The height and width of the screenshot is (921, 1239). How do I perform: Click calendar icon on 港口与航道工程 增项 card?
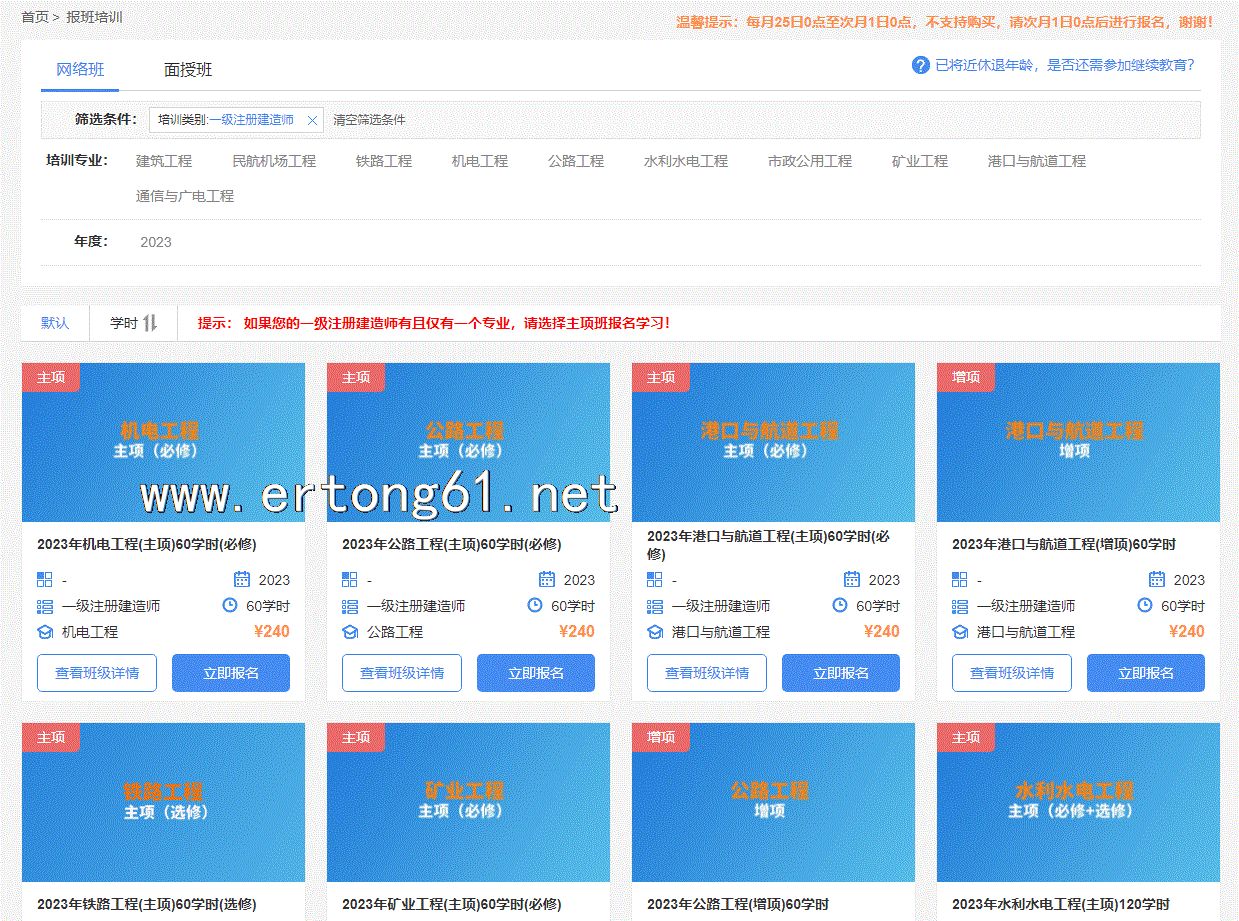[x=1157, y=579]
